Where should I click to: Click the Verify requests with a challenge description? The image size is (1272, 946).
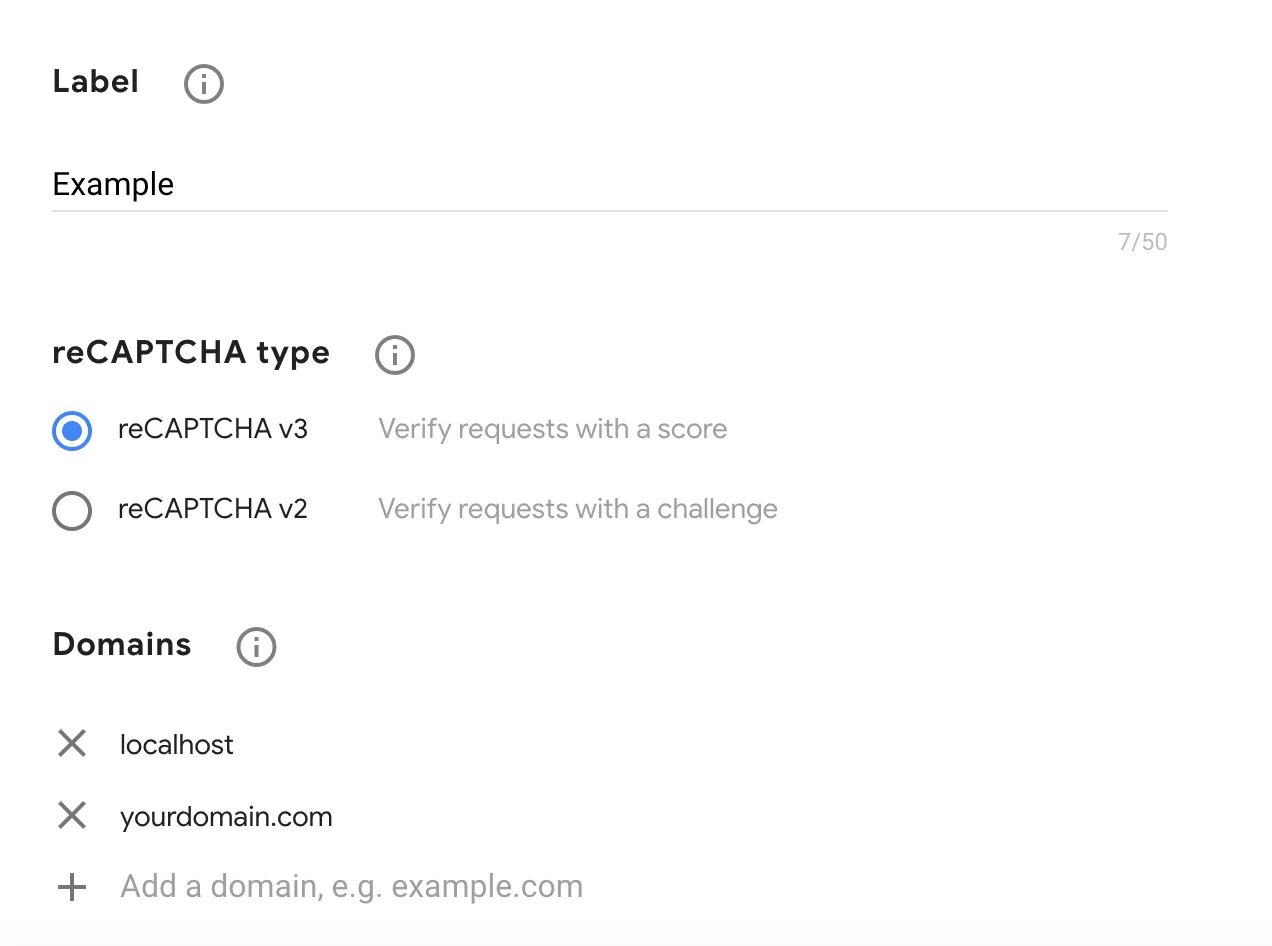[x=577, y=510]
